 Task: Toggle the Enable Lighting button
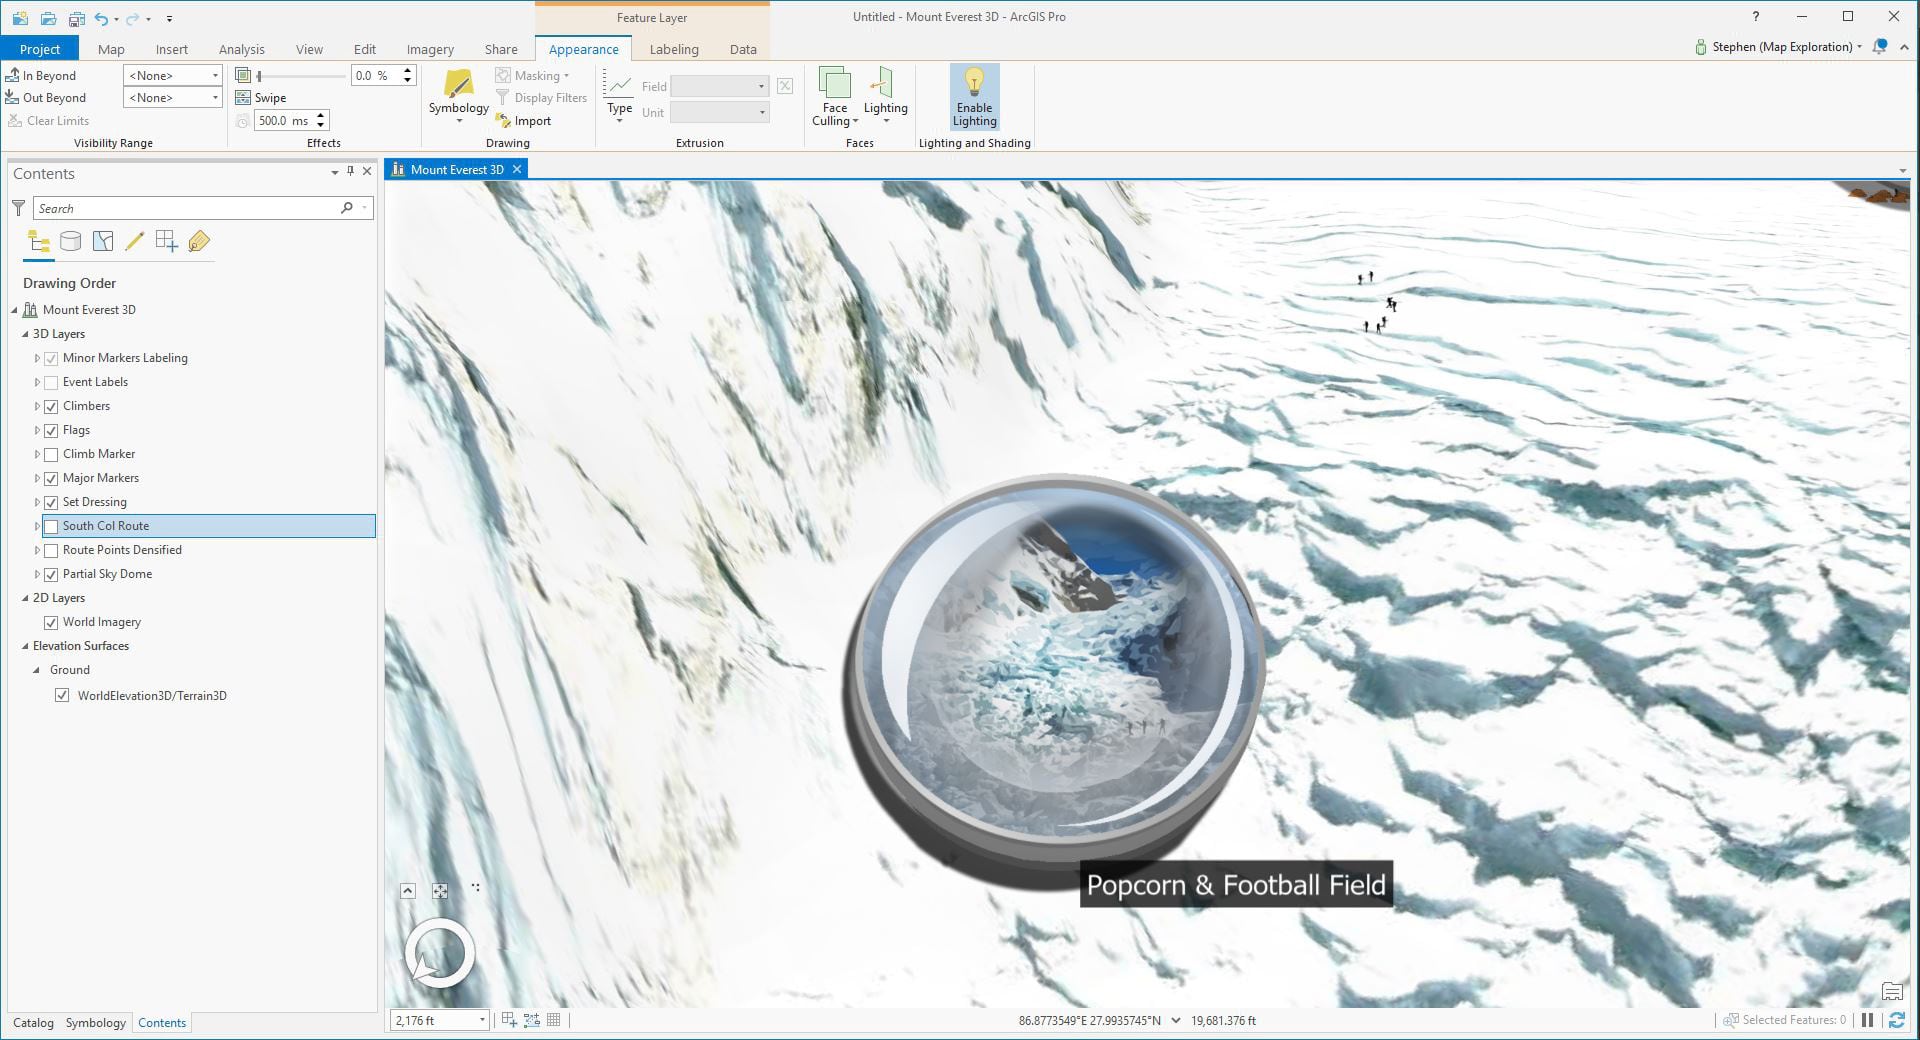click(x=974, y=97)
